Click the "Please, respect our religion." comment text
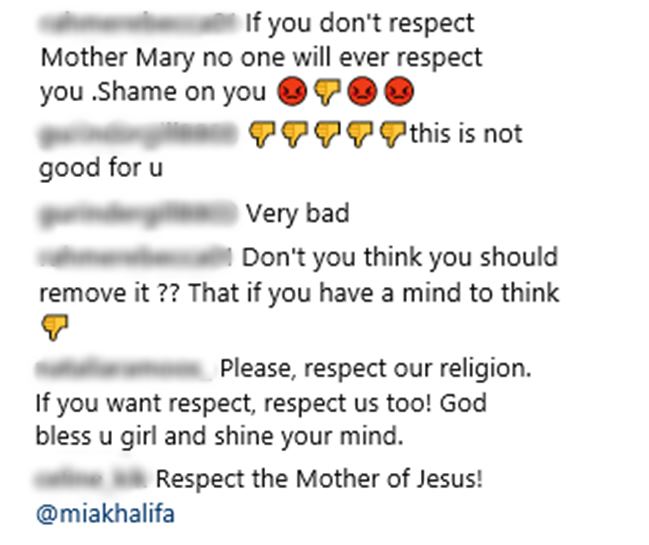This screenshot has height=545, width=649. [x=375, y=369]
